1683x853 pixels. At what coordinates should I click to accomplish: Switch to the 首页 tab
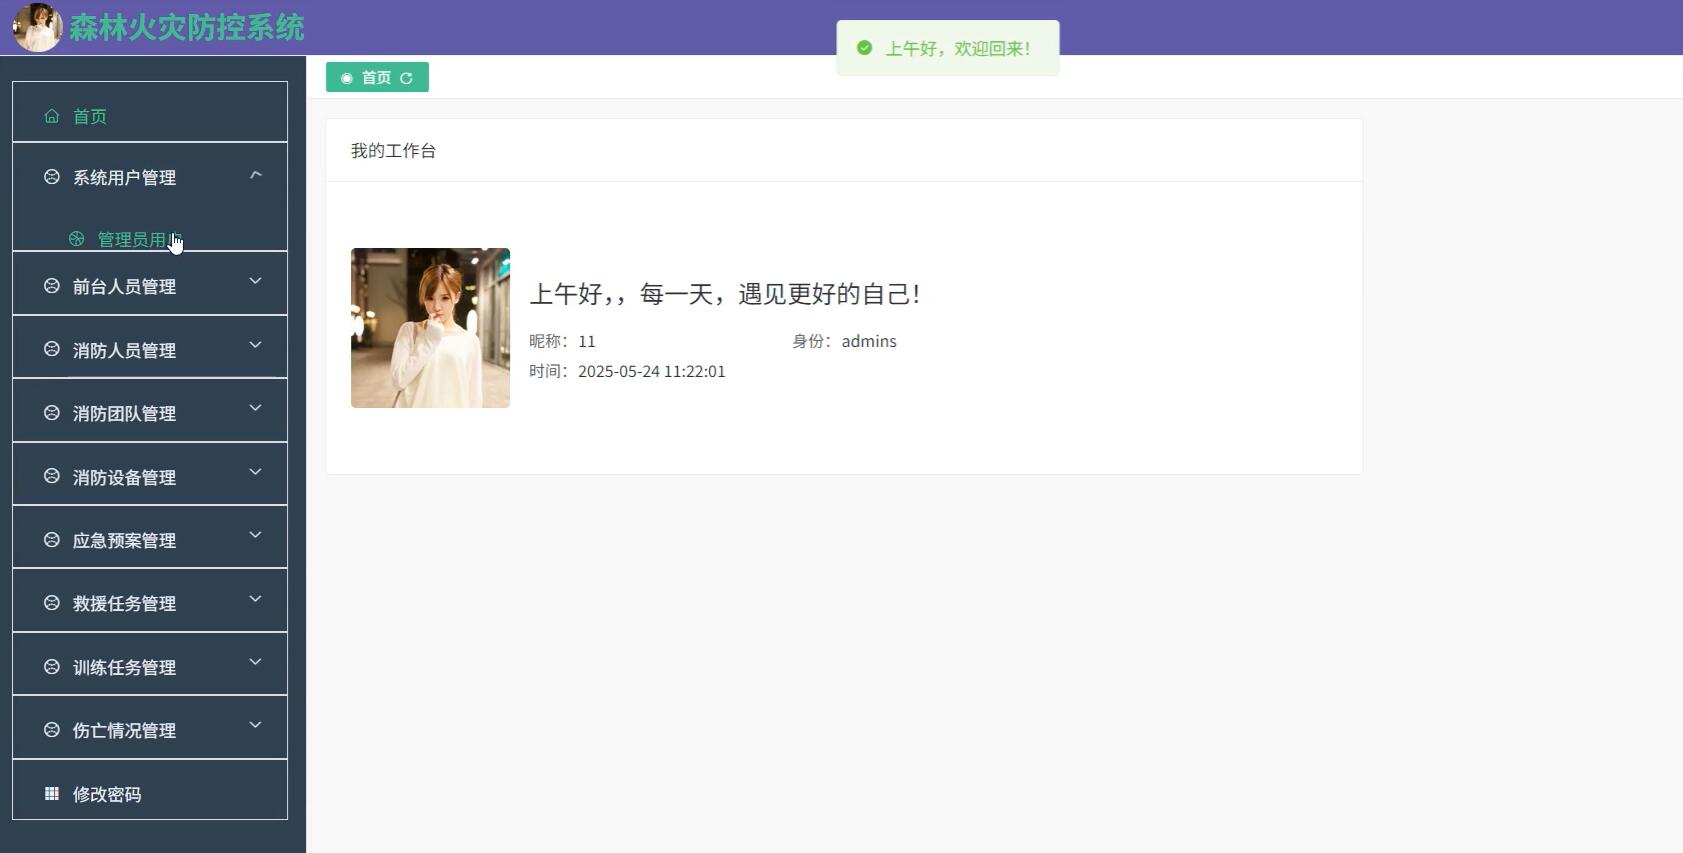coord(377,78)
